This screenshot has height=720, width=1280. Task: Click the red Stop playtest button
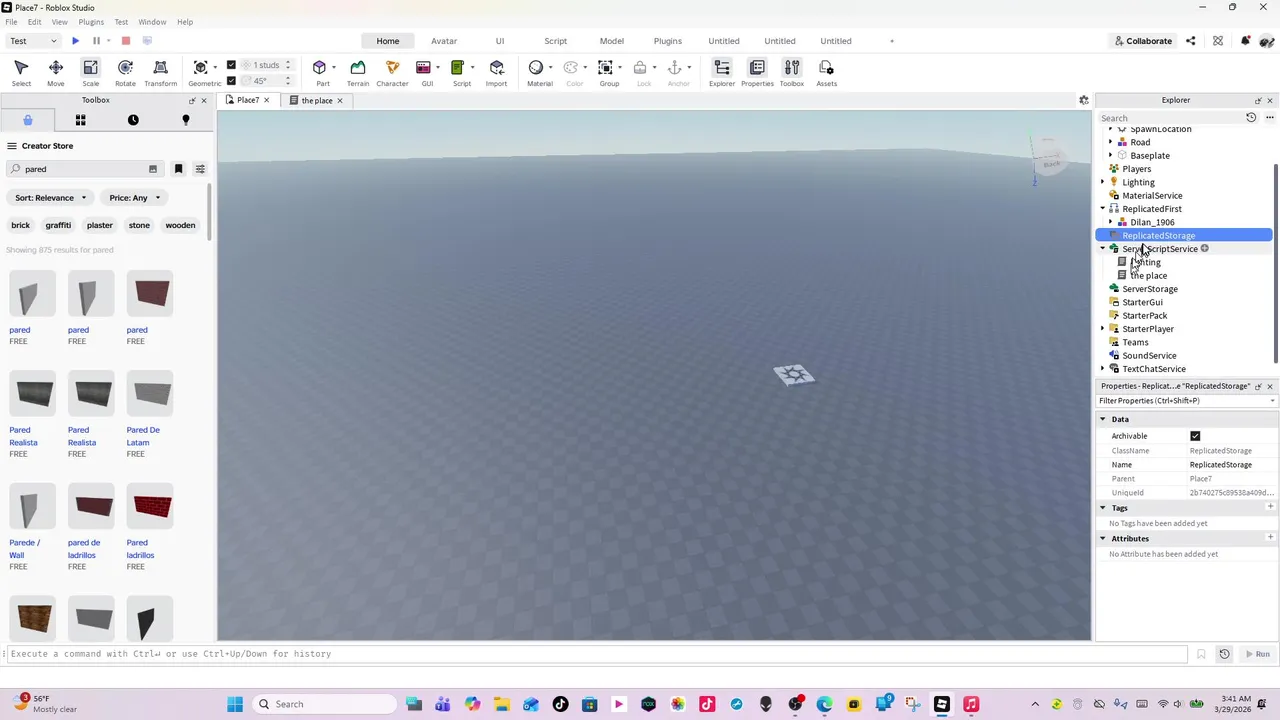pyautogui.click(x=126, y=41)
